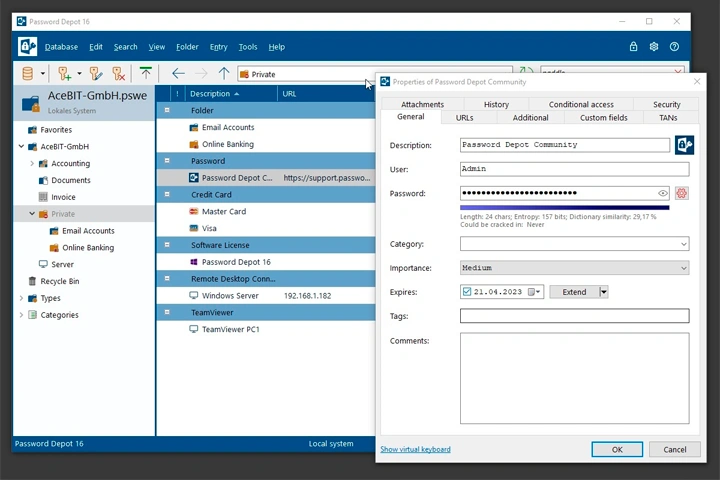Viewport: 720px width, 480px height.
Task: Navigate back with the left arrow
Action: tap(178, 73)
